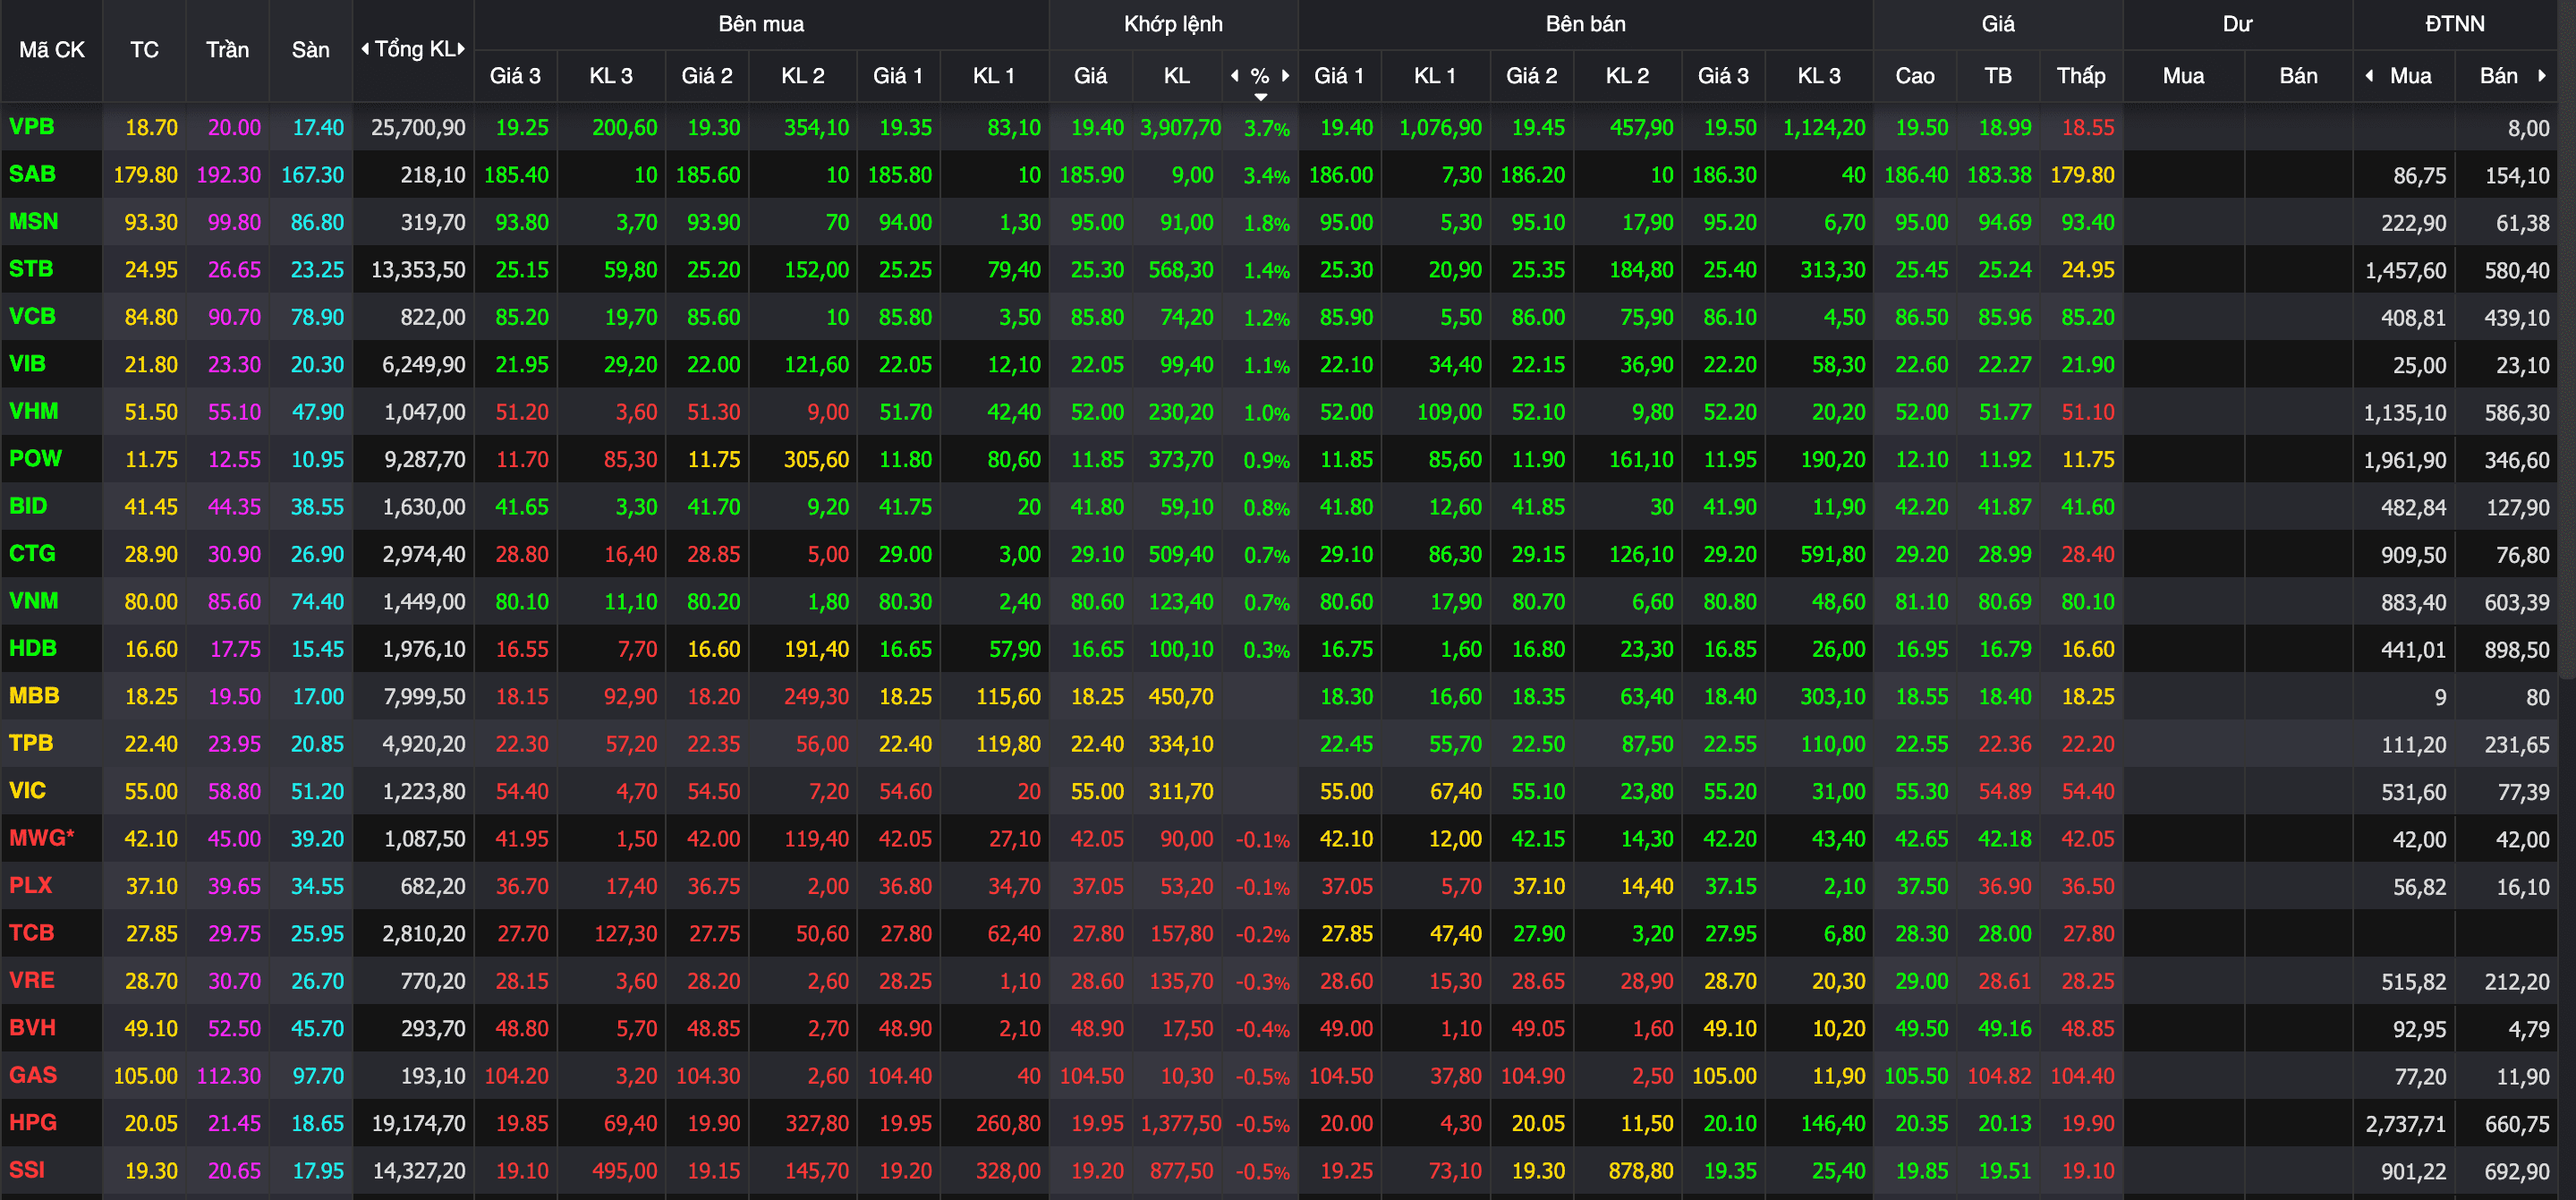Click the left arrow beside ĐTNN Mua
This screenshot has width=2576, height=1200.
2369,76
